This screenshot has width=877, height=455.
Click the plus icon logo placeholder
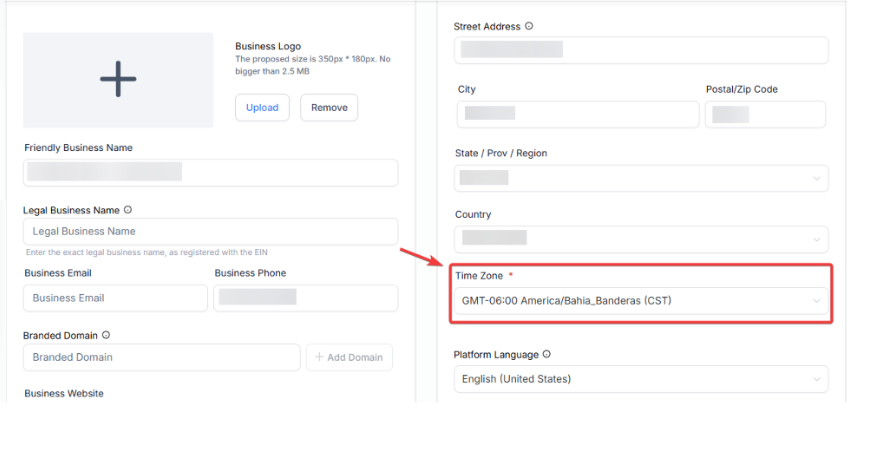[x=118, y=79]
